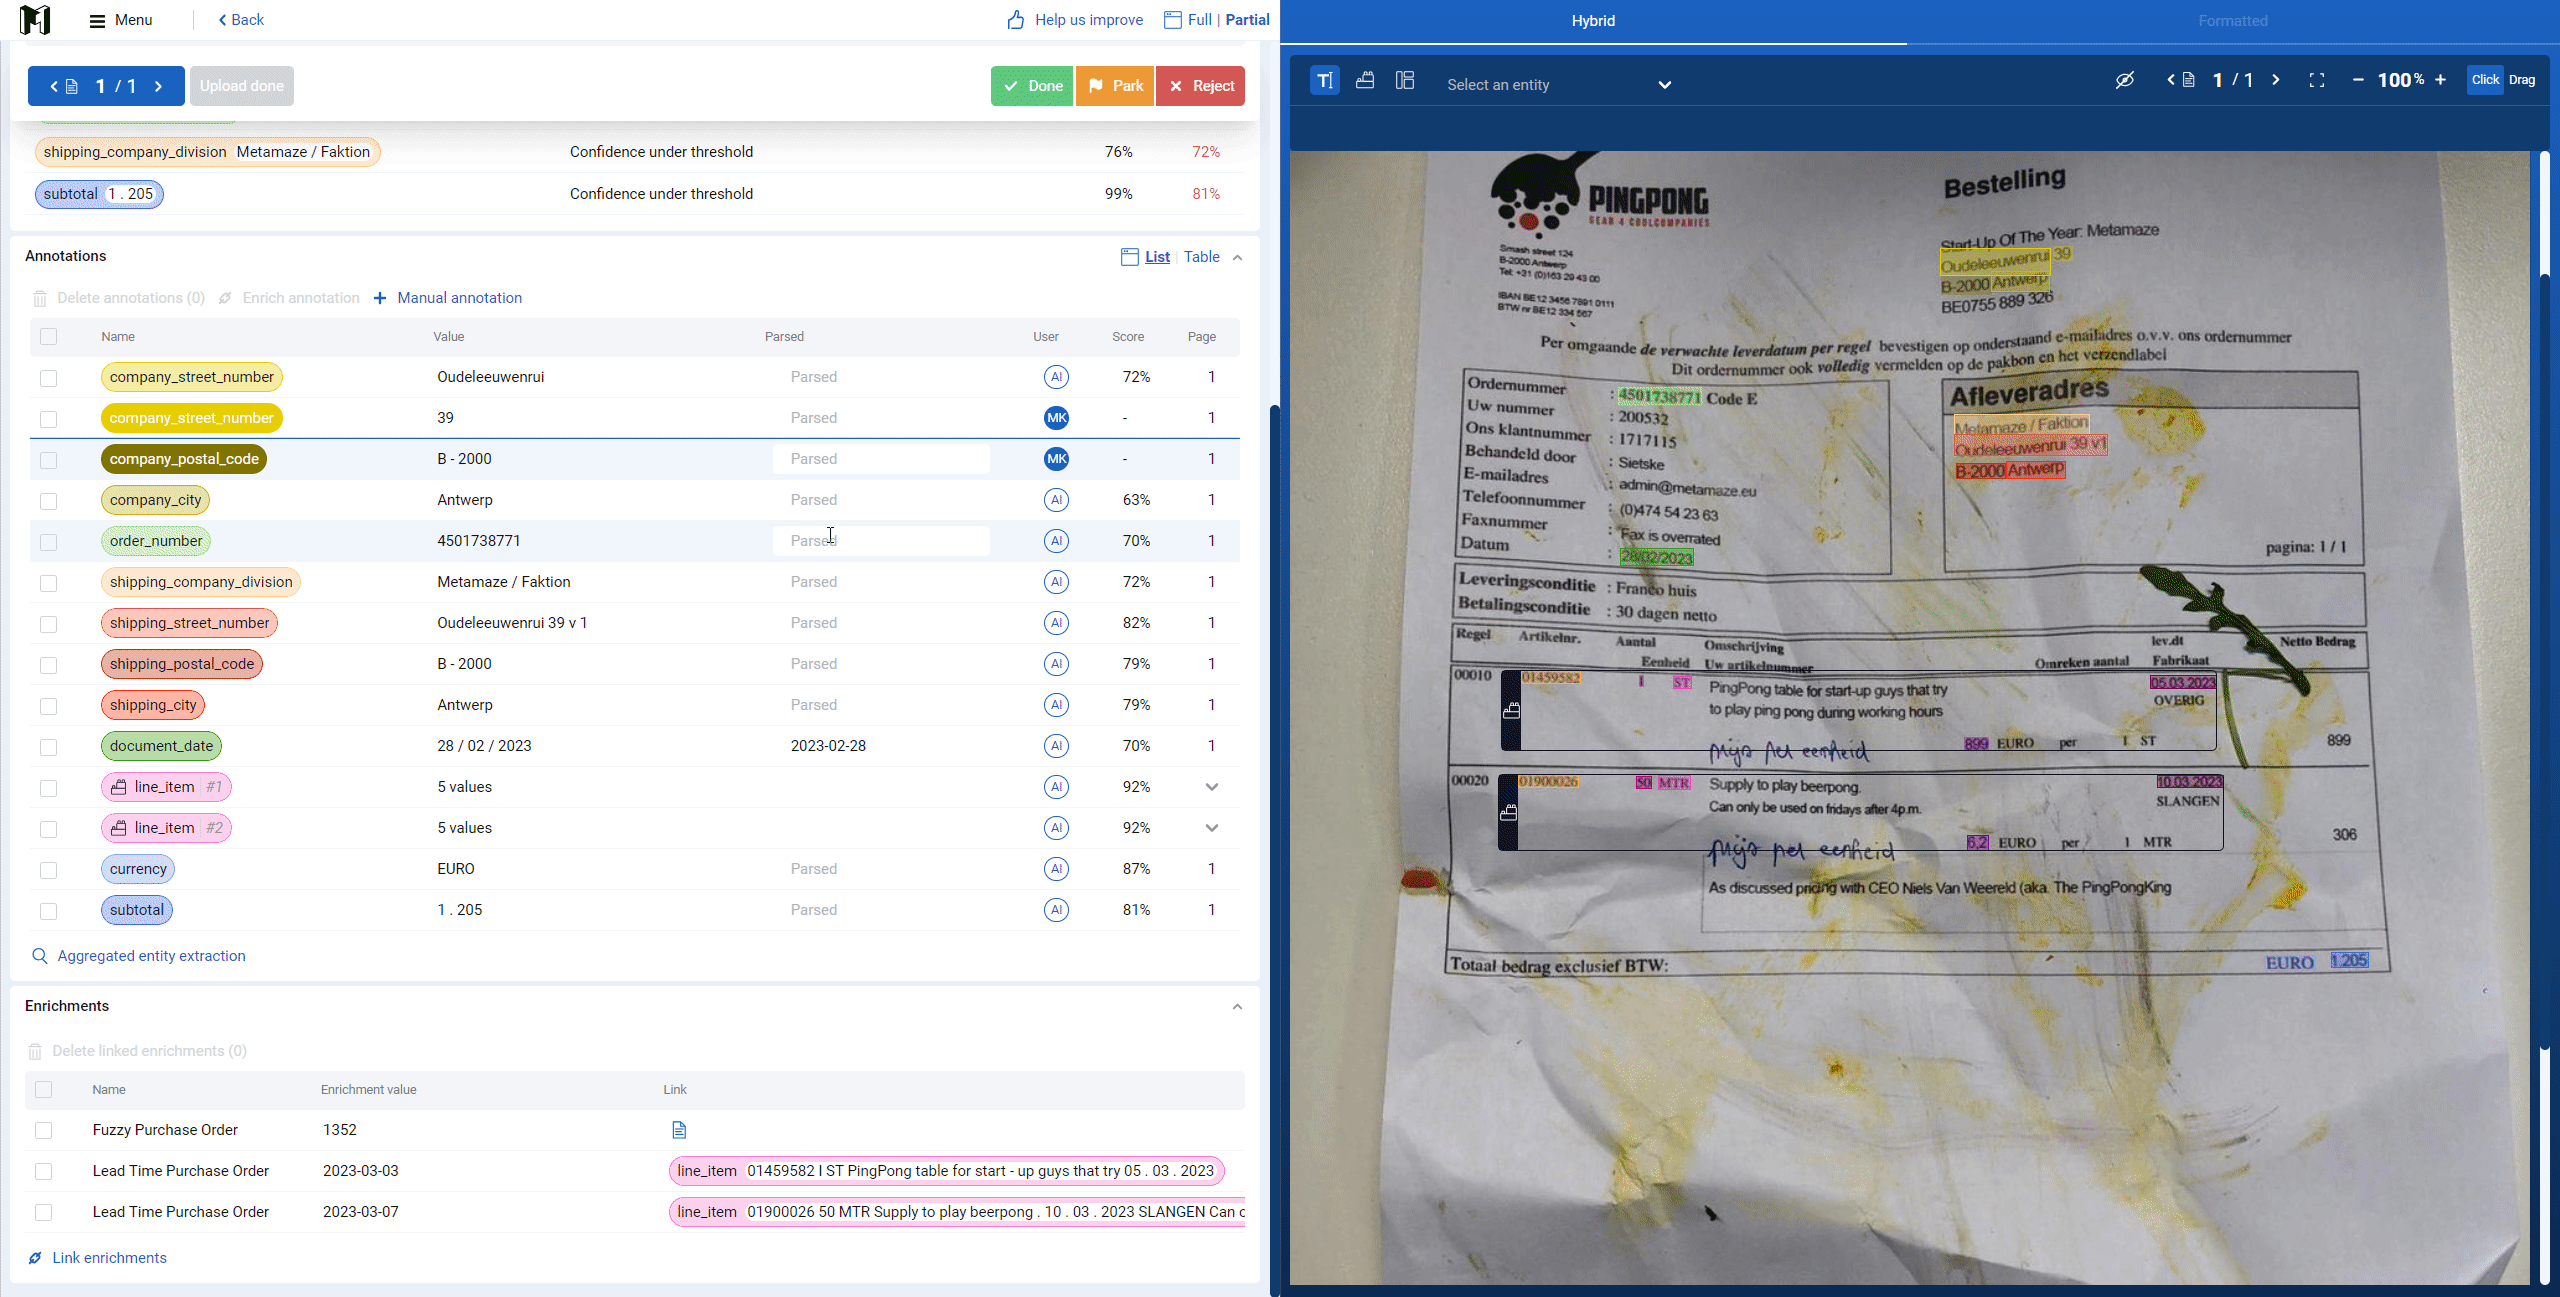
Task: Toggle annotation visibility eye icon
Action: (2125, 80)
